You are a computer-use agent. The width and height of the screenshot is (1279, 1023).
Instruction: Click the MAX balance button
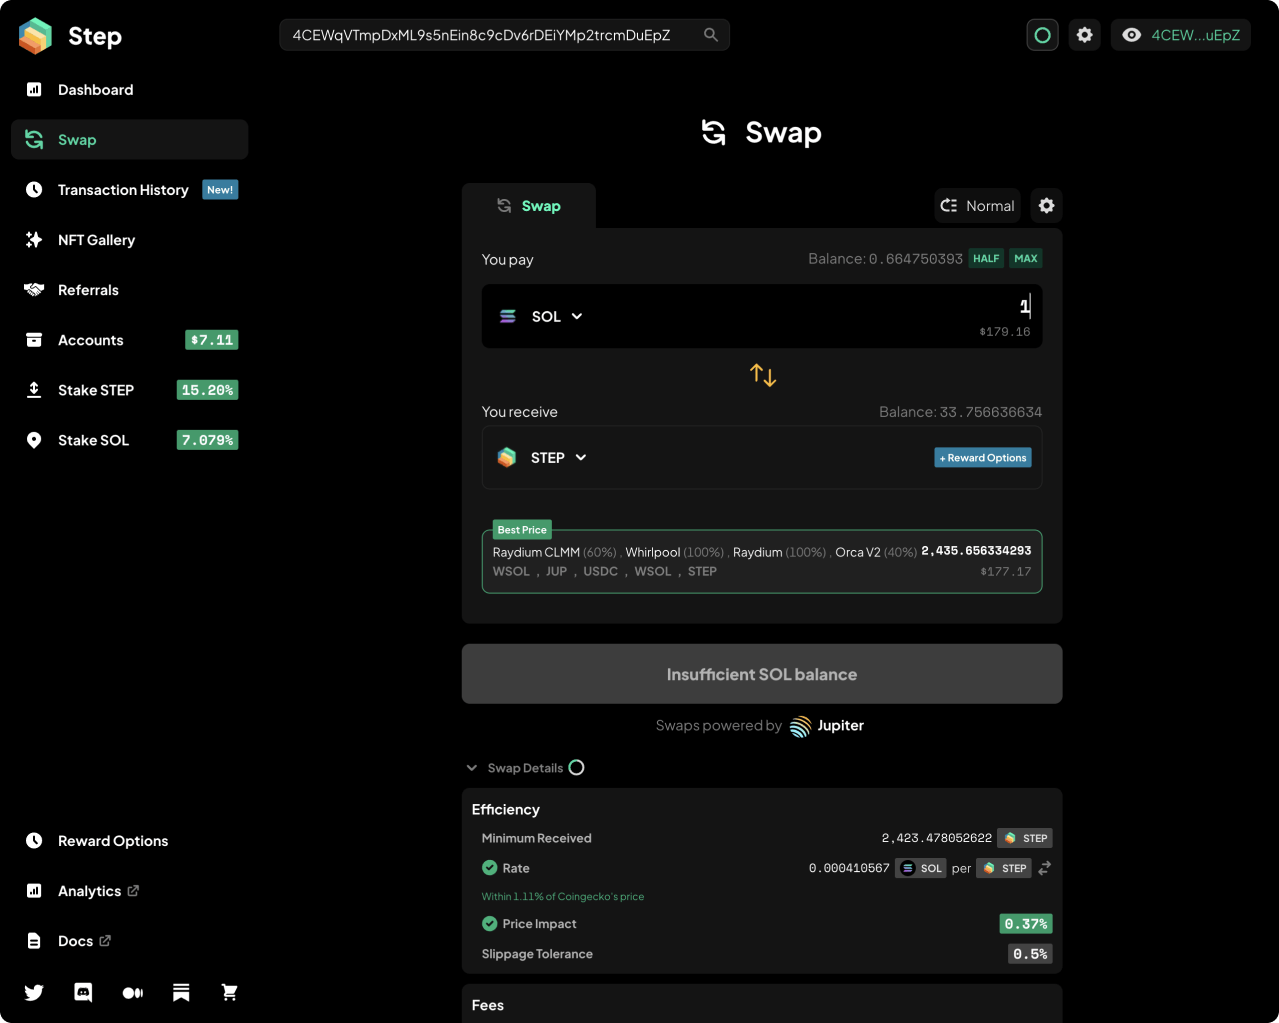(x=1026, y=258)
